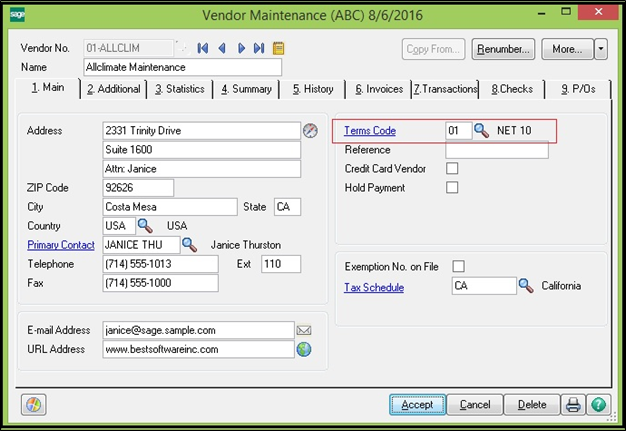The width and height of the screenshot is (634, 431).
Task: Open the Terms Code link
Action: click(x=370, y=131)
